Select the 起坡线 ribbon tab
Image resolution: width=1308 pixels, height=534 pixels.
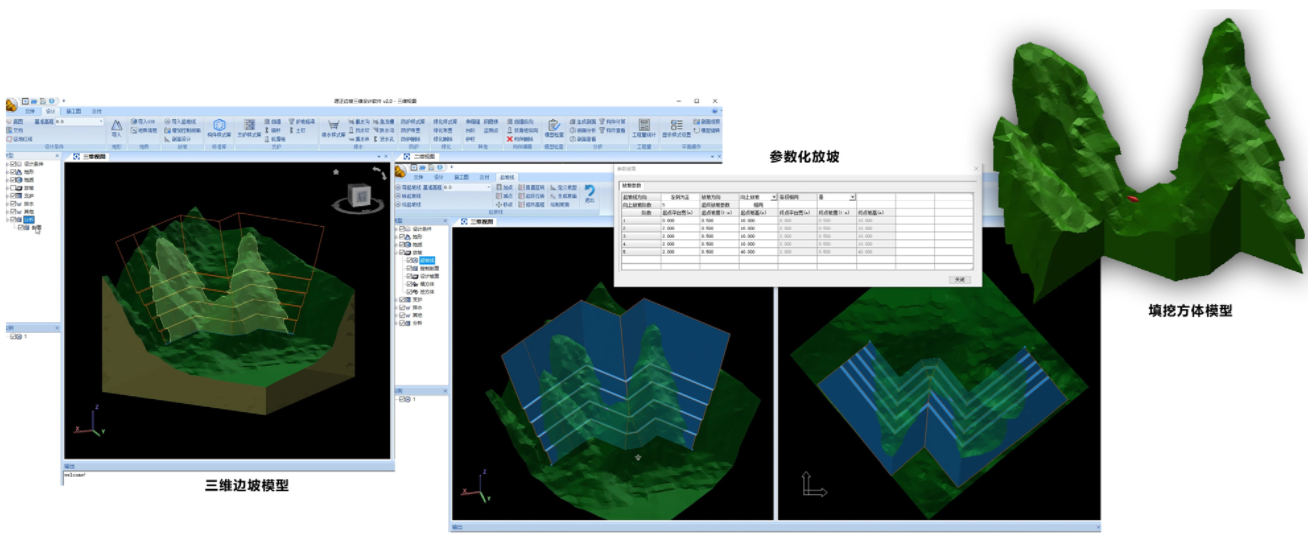[x=507, y=177]
